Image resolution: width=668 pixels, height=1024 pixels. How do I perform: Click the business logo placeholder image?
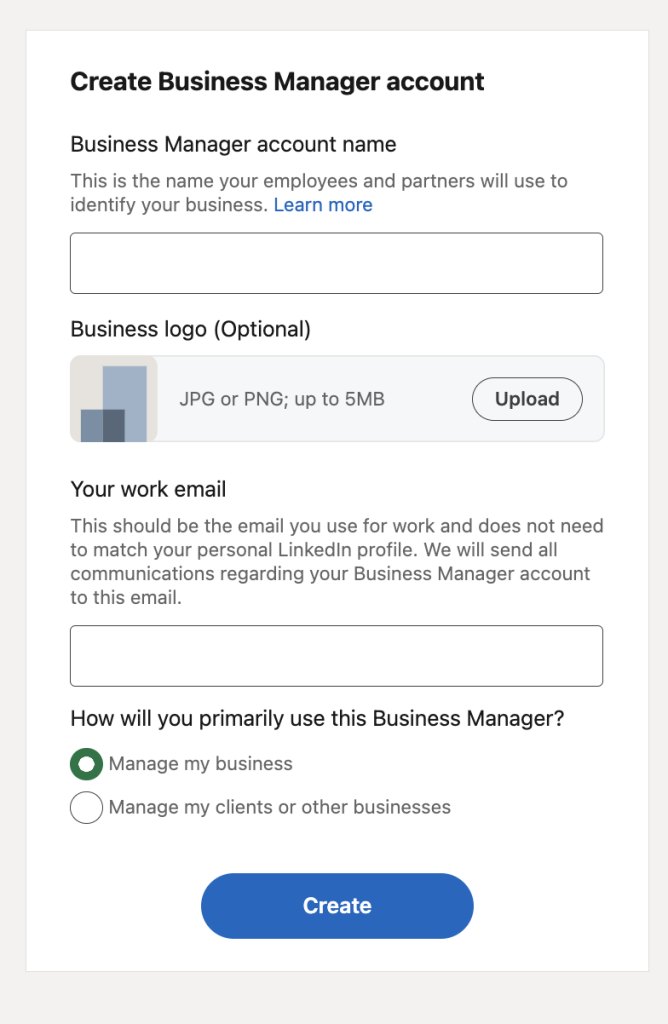(x=113, y=398)
